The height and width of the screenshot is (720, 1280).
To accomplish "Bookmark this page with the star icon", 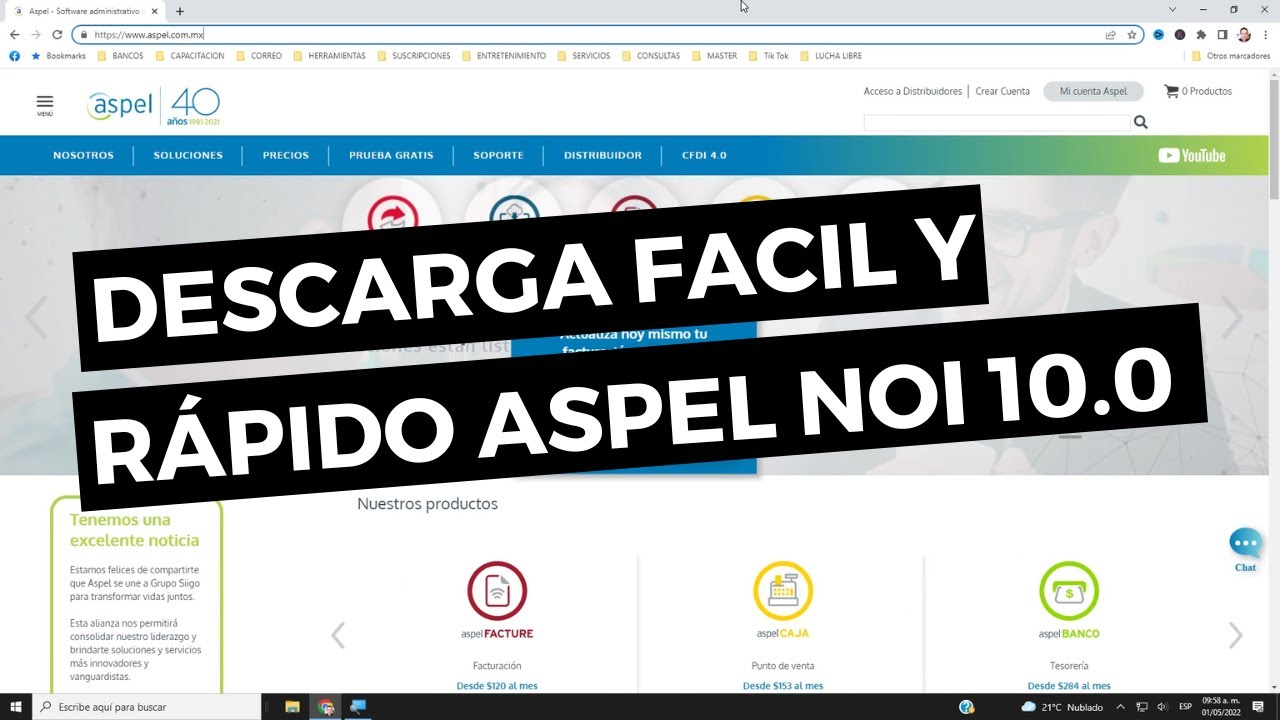I will coord(1132,34).
